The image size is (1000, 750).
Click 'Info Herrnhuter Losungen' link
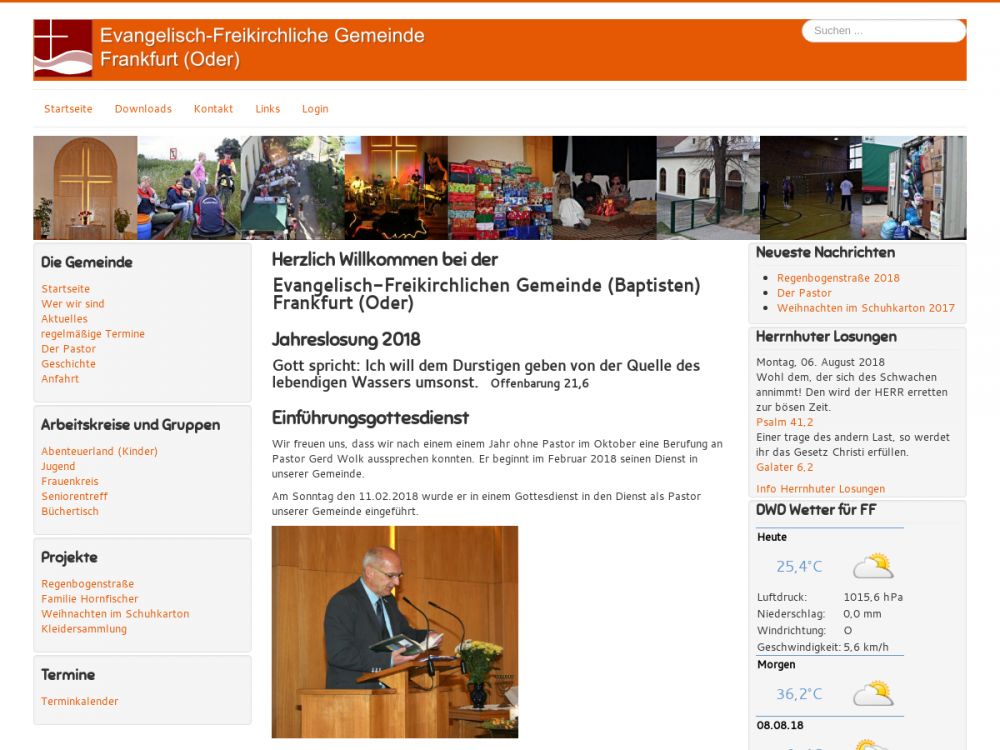point(820,489)
